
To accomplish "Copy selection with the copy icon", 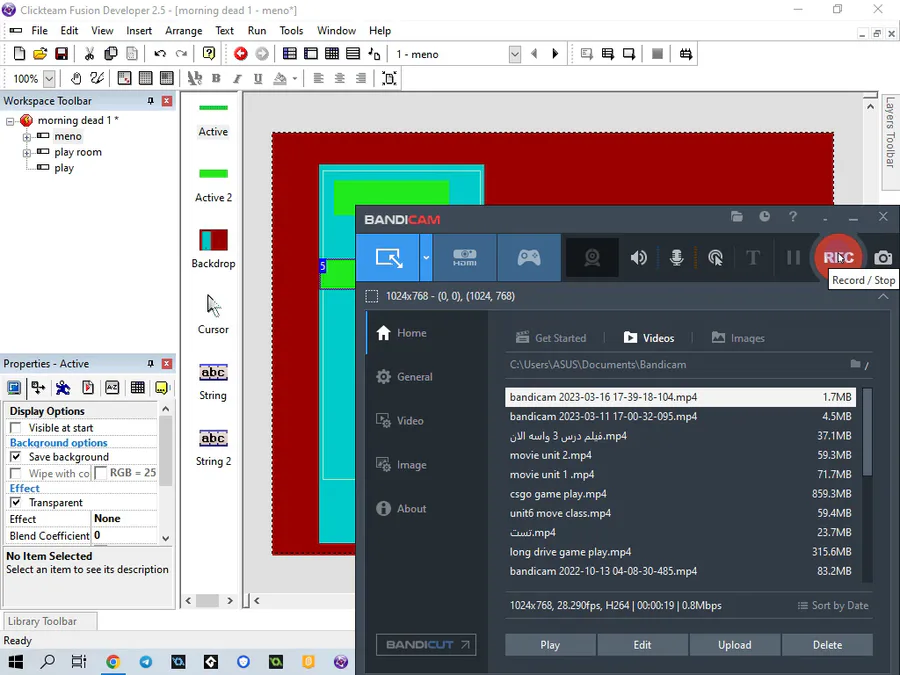I will pyautogui.click(x=111, y=54).
